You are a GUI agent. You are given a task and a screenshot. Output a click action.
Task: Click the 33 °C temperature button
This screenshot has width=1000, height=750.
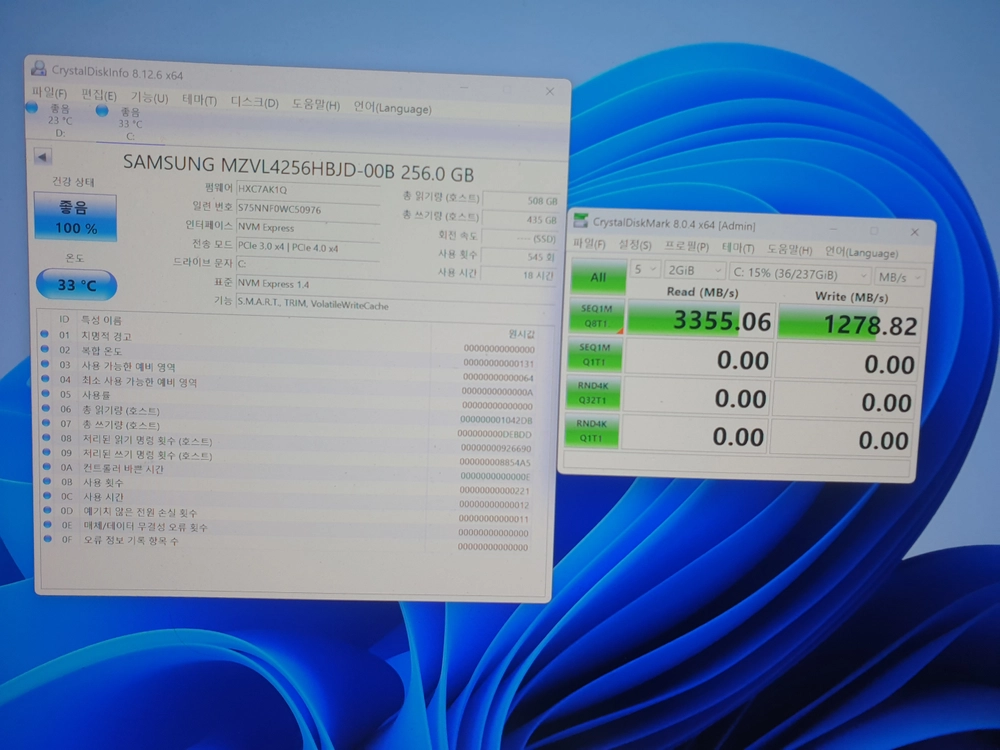click(77, 284)
